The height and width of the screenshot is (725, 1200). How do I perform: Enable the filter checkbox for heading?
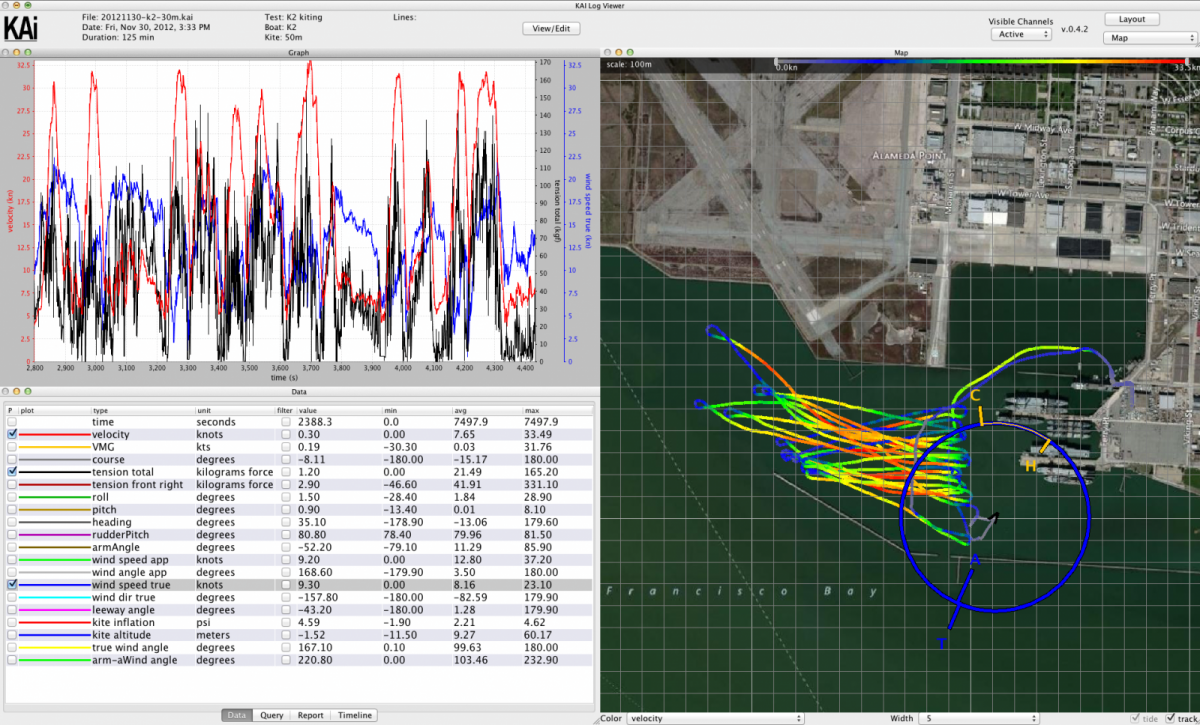coord(286,522)
